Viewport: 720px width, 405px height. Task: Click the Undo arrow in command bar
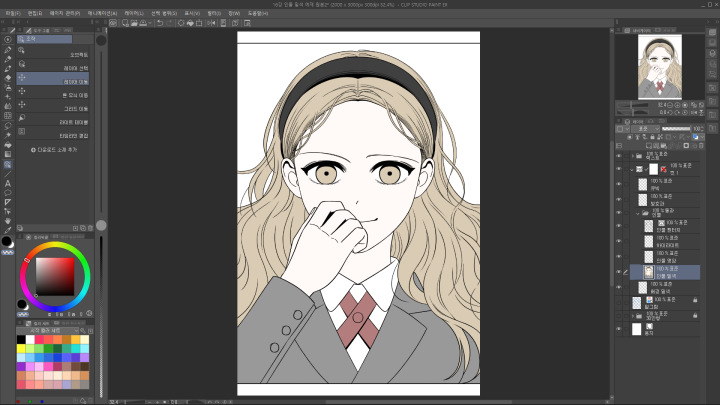click(x=160, y=23)
